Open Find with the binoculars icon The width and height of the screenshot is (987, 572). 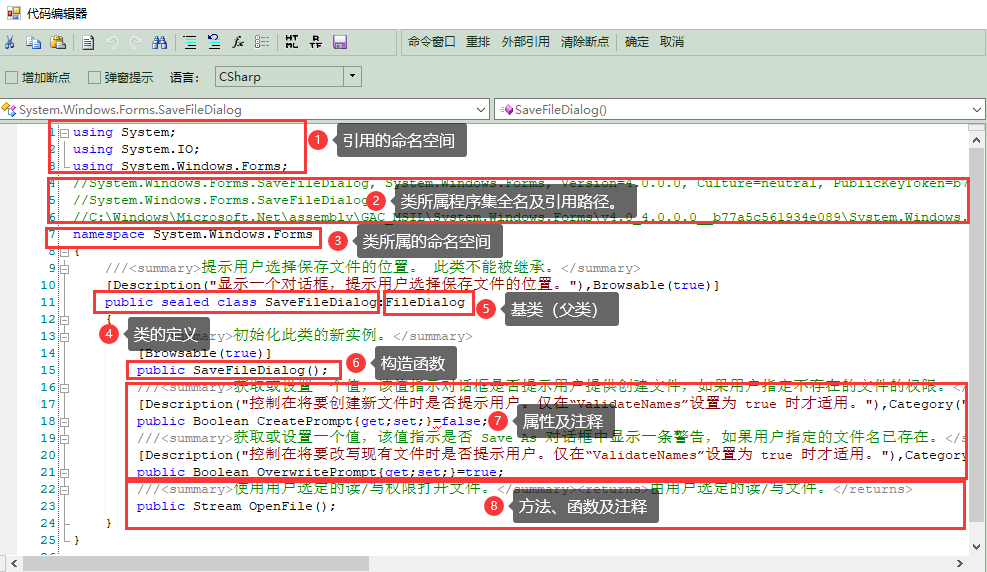tap(159, 42)
